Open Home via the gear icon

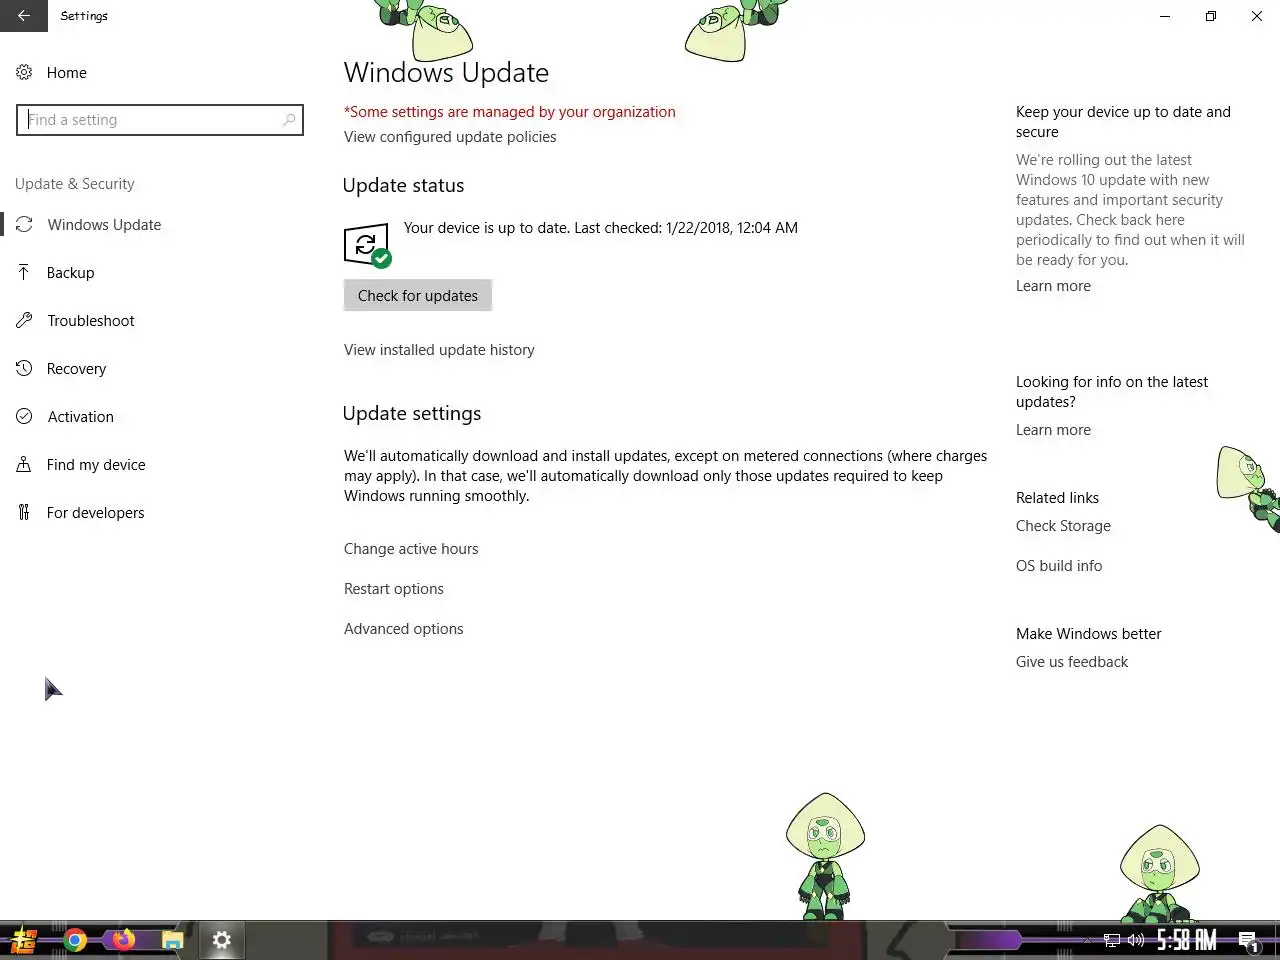[24, 72]
